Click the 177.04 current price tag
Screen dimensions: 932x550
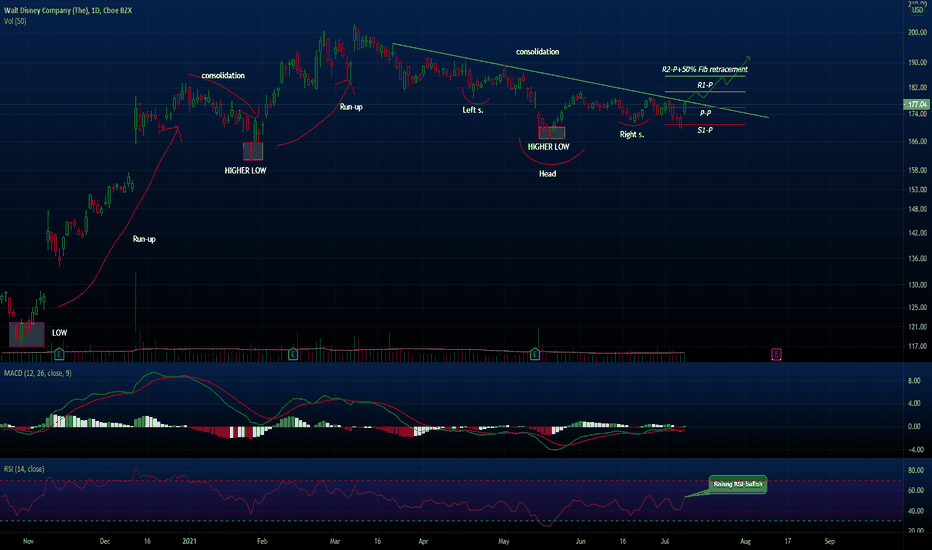pyautogui.click(x=917, y=105)
